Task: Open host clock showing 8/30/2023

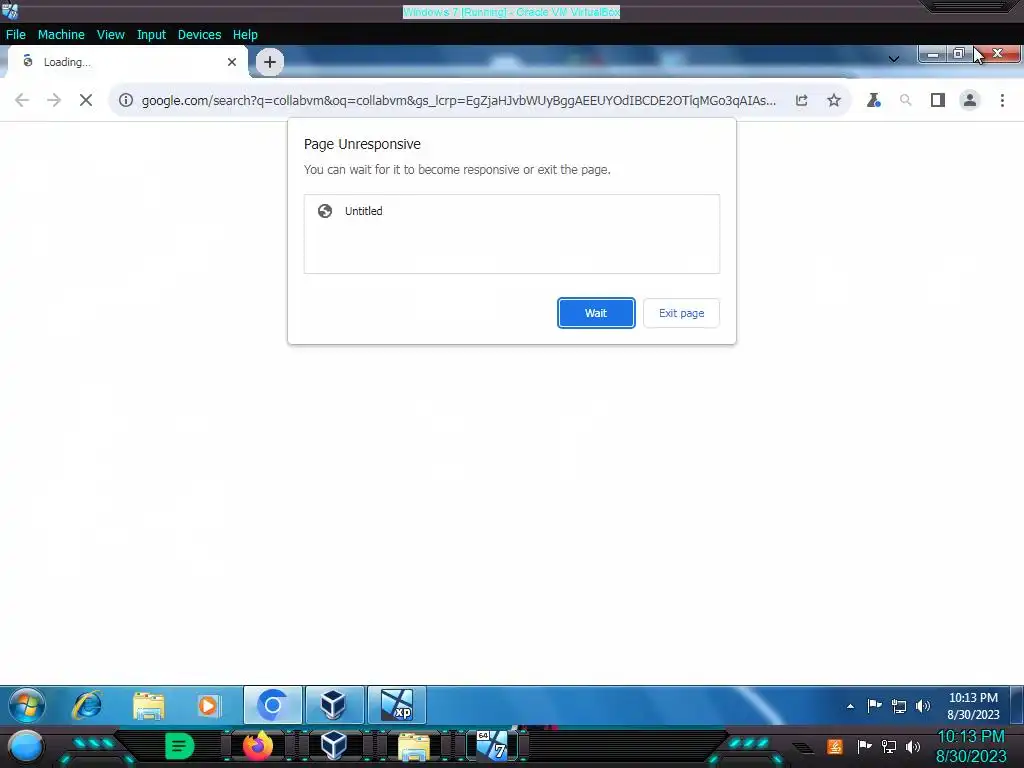Action: tap(971, 746)
